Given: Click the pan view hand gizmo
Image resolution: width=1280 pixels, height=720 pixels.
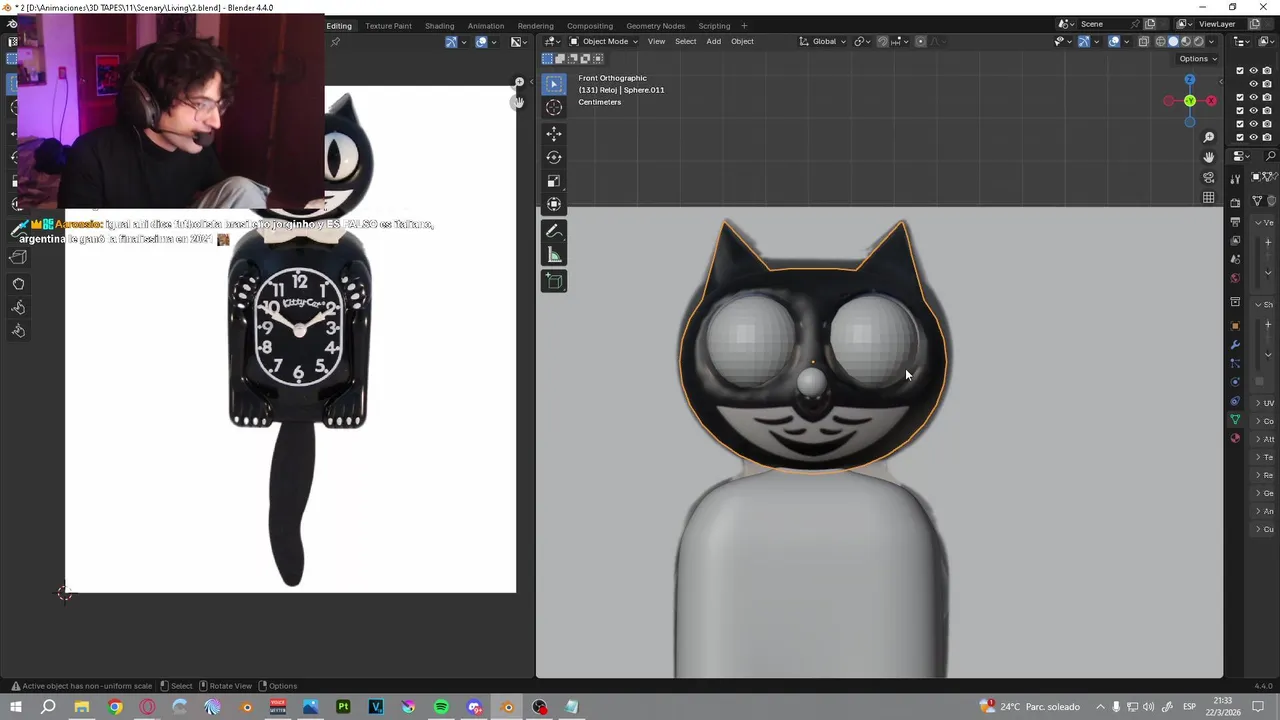Looking at the screenshot, I should coord(1208,157).
